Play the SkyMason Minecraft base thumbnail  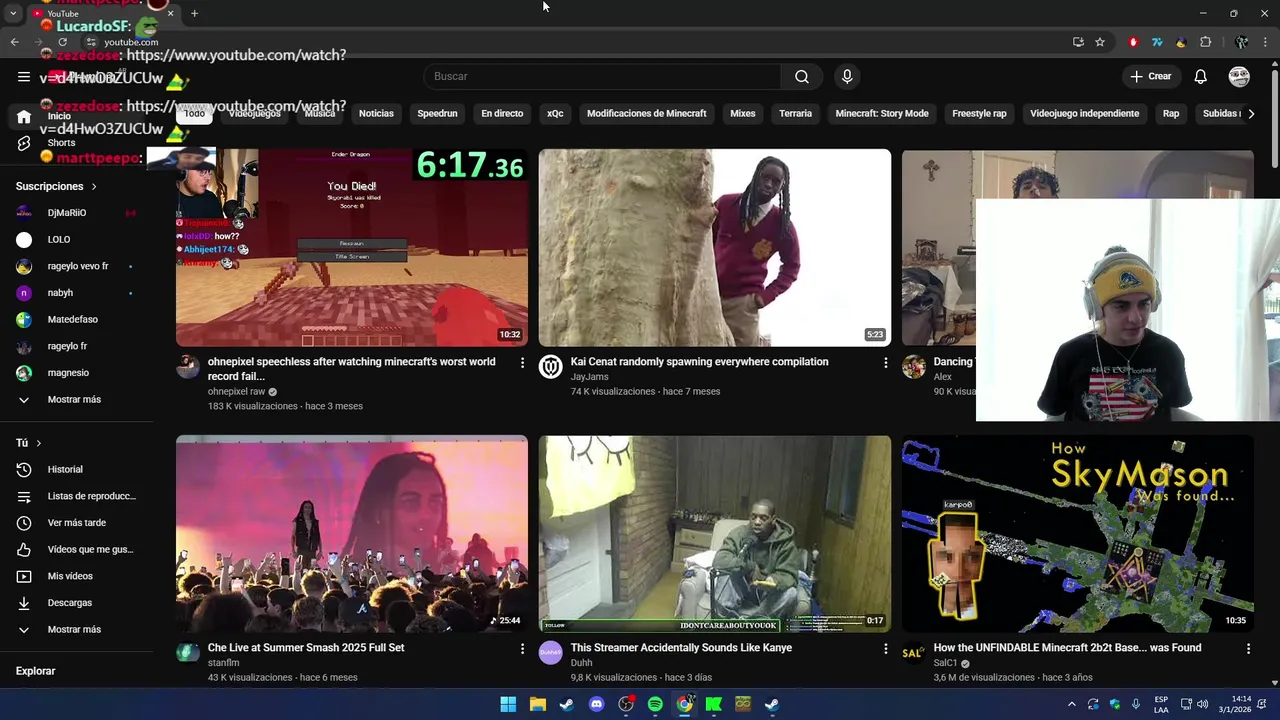pos(1077,533)
